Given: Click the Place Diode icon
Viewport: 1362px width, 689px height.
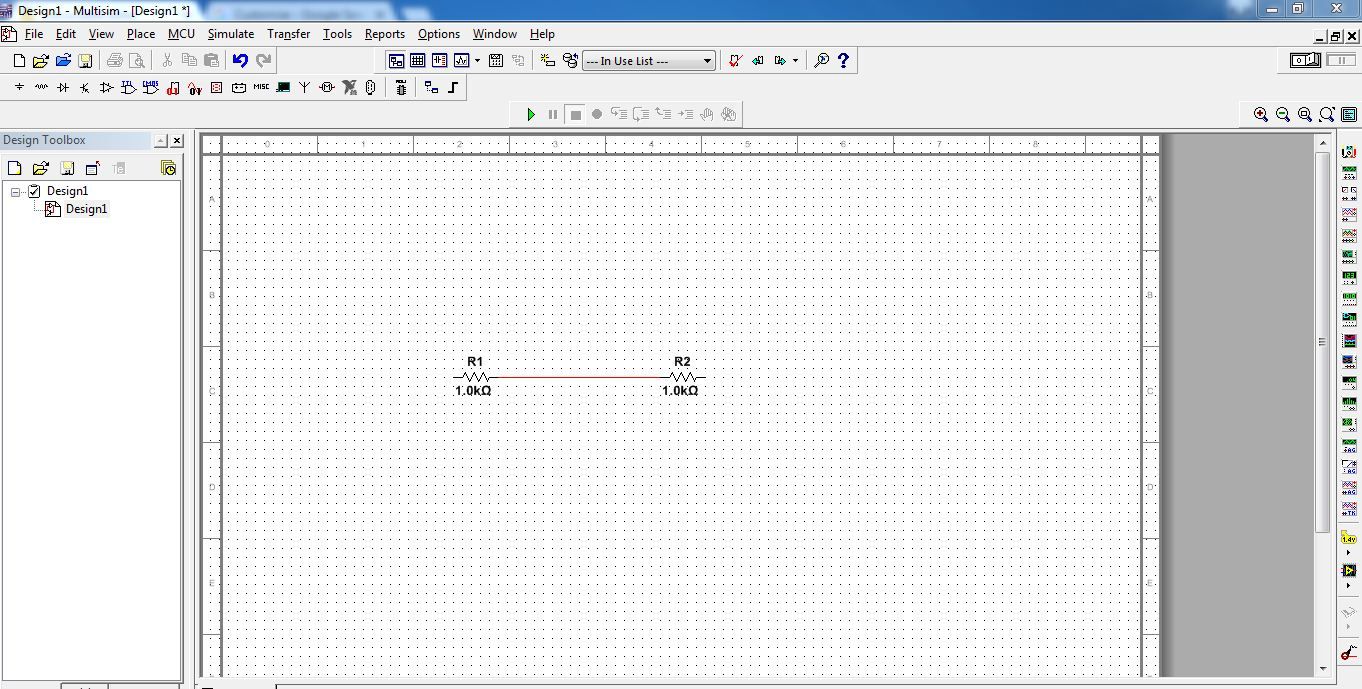Looking at the screenshot, I should coord(62,87).
